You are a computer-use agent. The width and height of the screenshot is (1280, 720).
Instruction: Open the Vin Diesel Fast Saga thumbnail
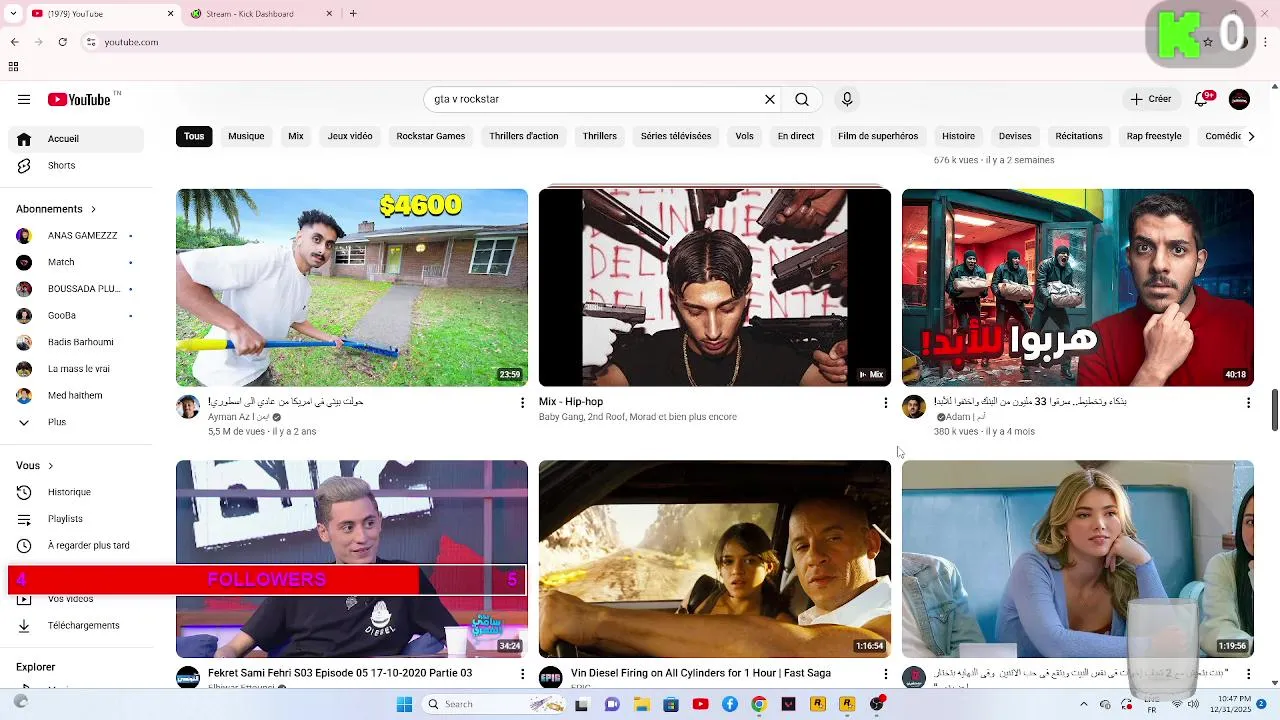pyautogui.click(x=715, y=559)
